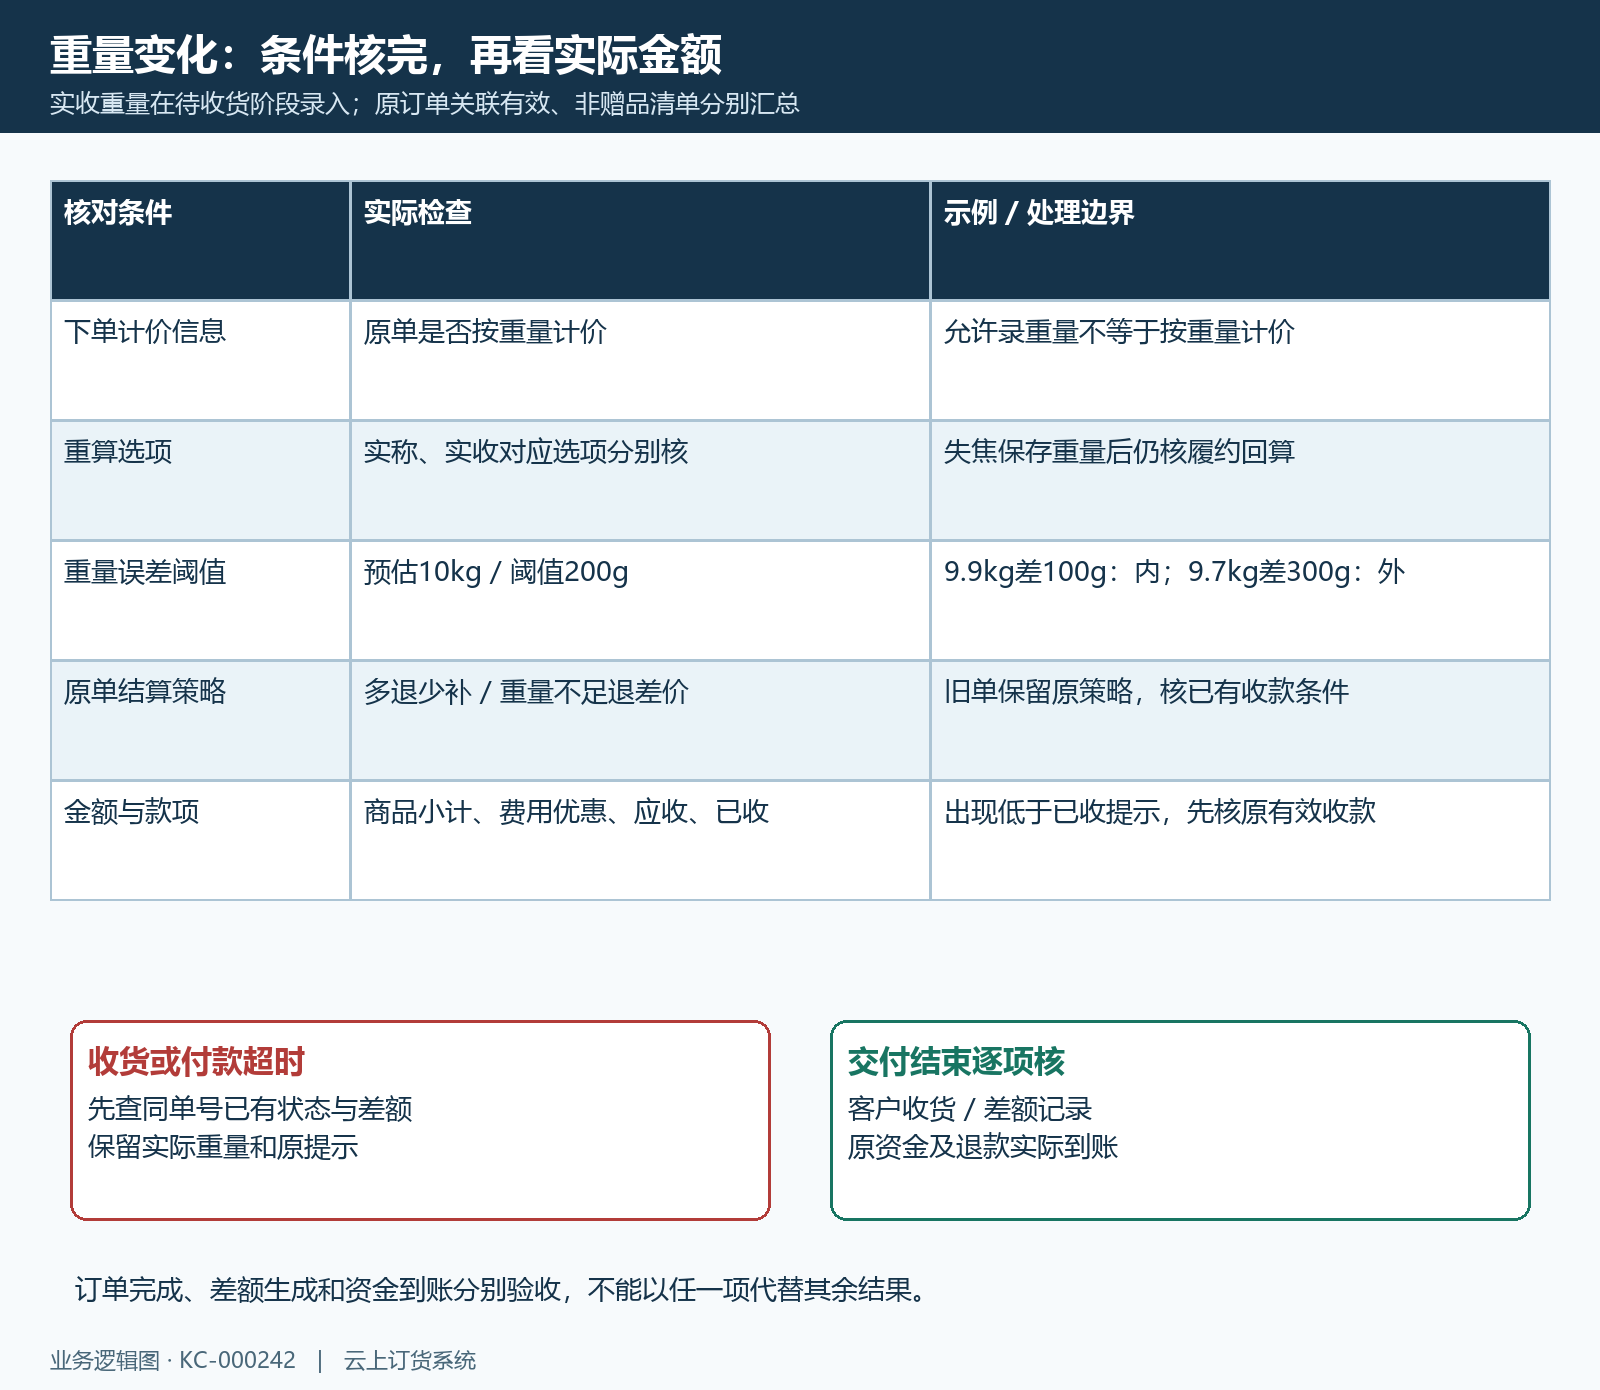This screenshot has height=1390, width=1600.
Task: Click the 实际检查 column header
Action: coord(640,240)
